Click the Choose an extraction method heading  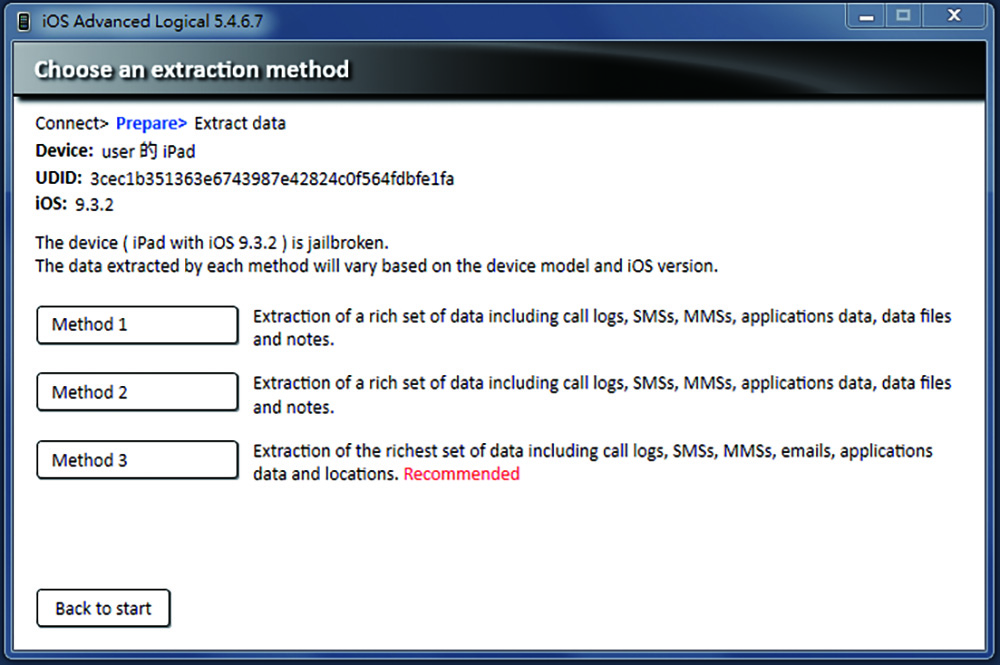pyautogui.click(x=192, y=69)
